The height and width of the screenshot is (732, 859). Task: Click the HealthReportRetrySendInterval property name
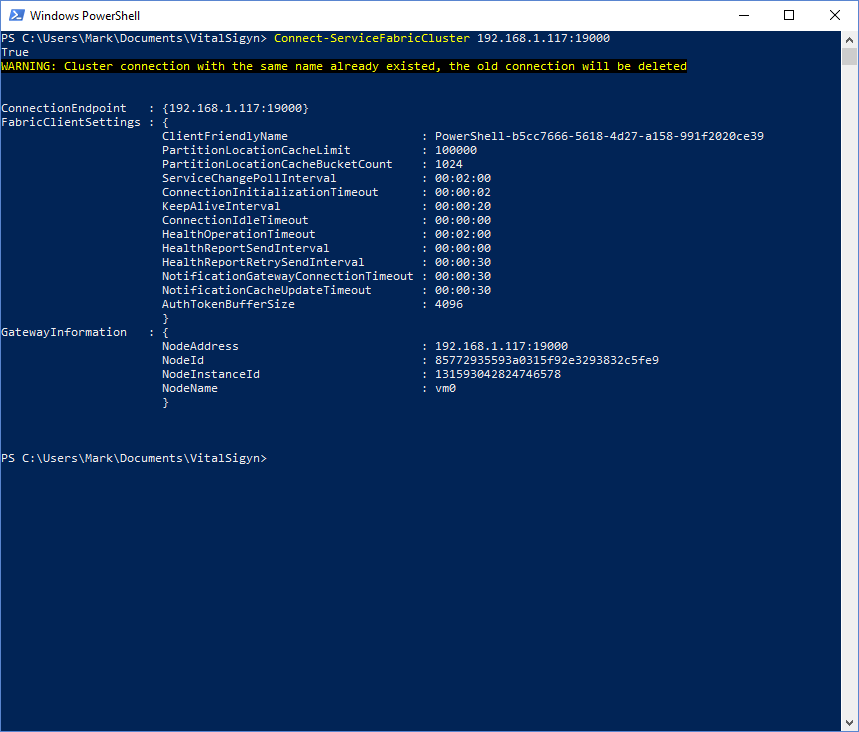(x=263, y=262)
